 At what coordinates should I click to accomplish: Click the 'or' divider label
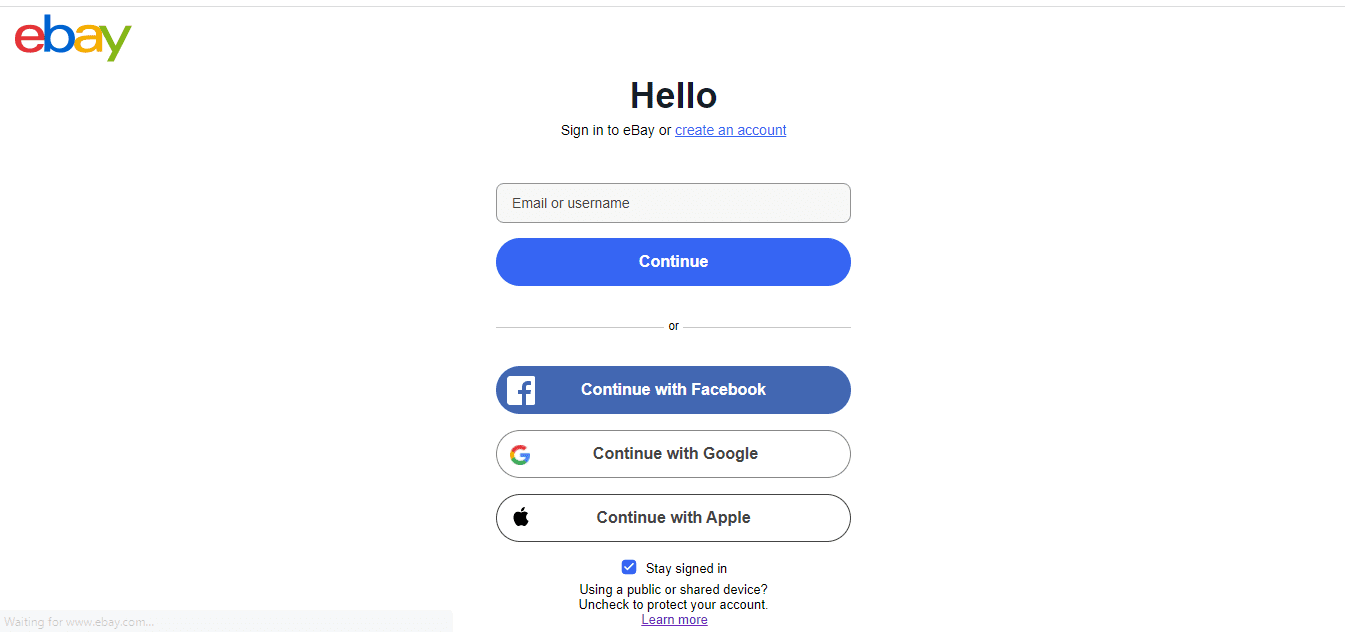click(x=673, y=326)
